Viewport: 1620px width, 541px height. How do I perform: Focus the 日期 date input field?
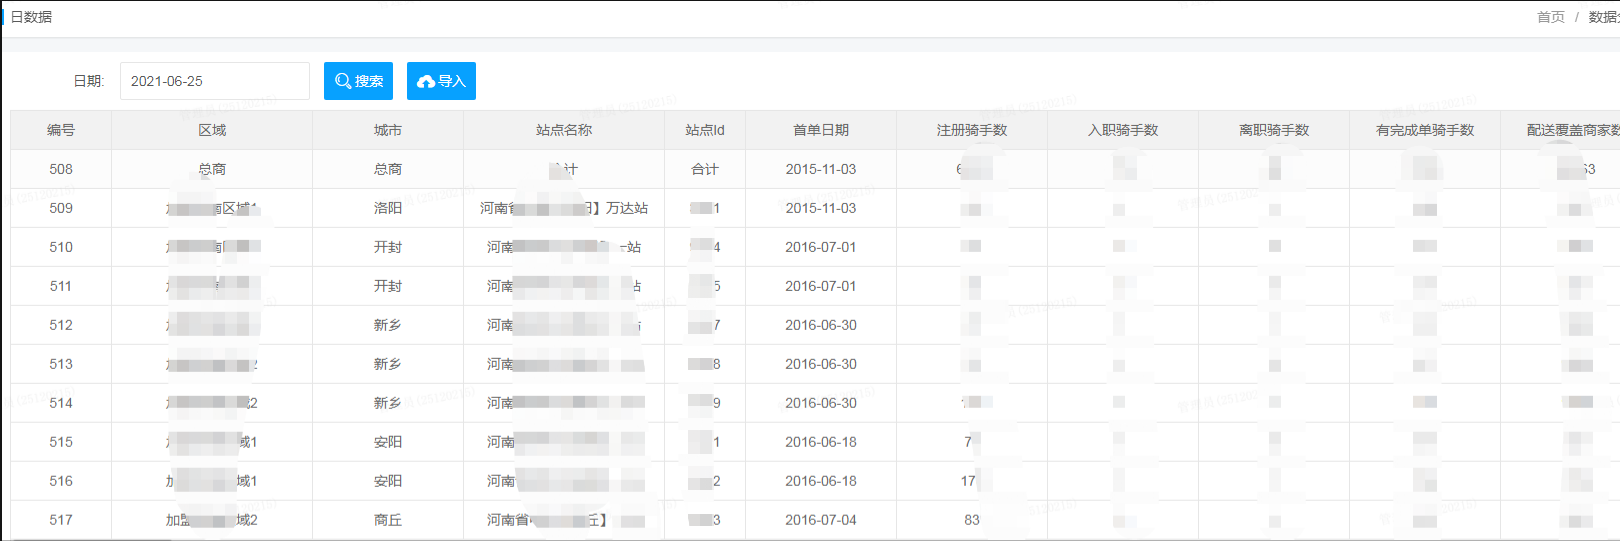(x=215, y=81)
